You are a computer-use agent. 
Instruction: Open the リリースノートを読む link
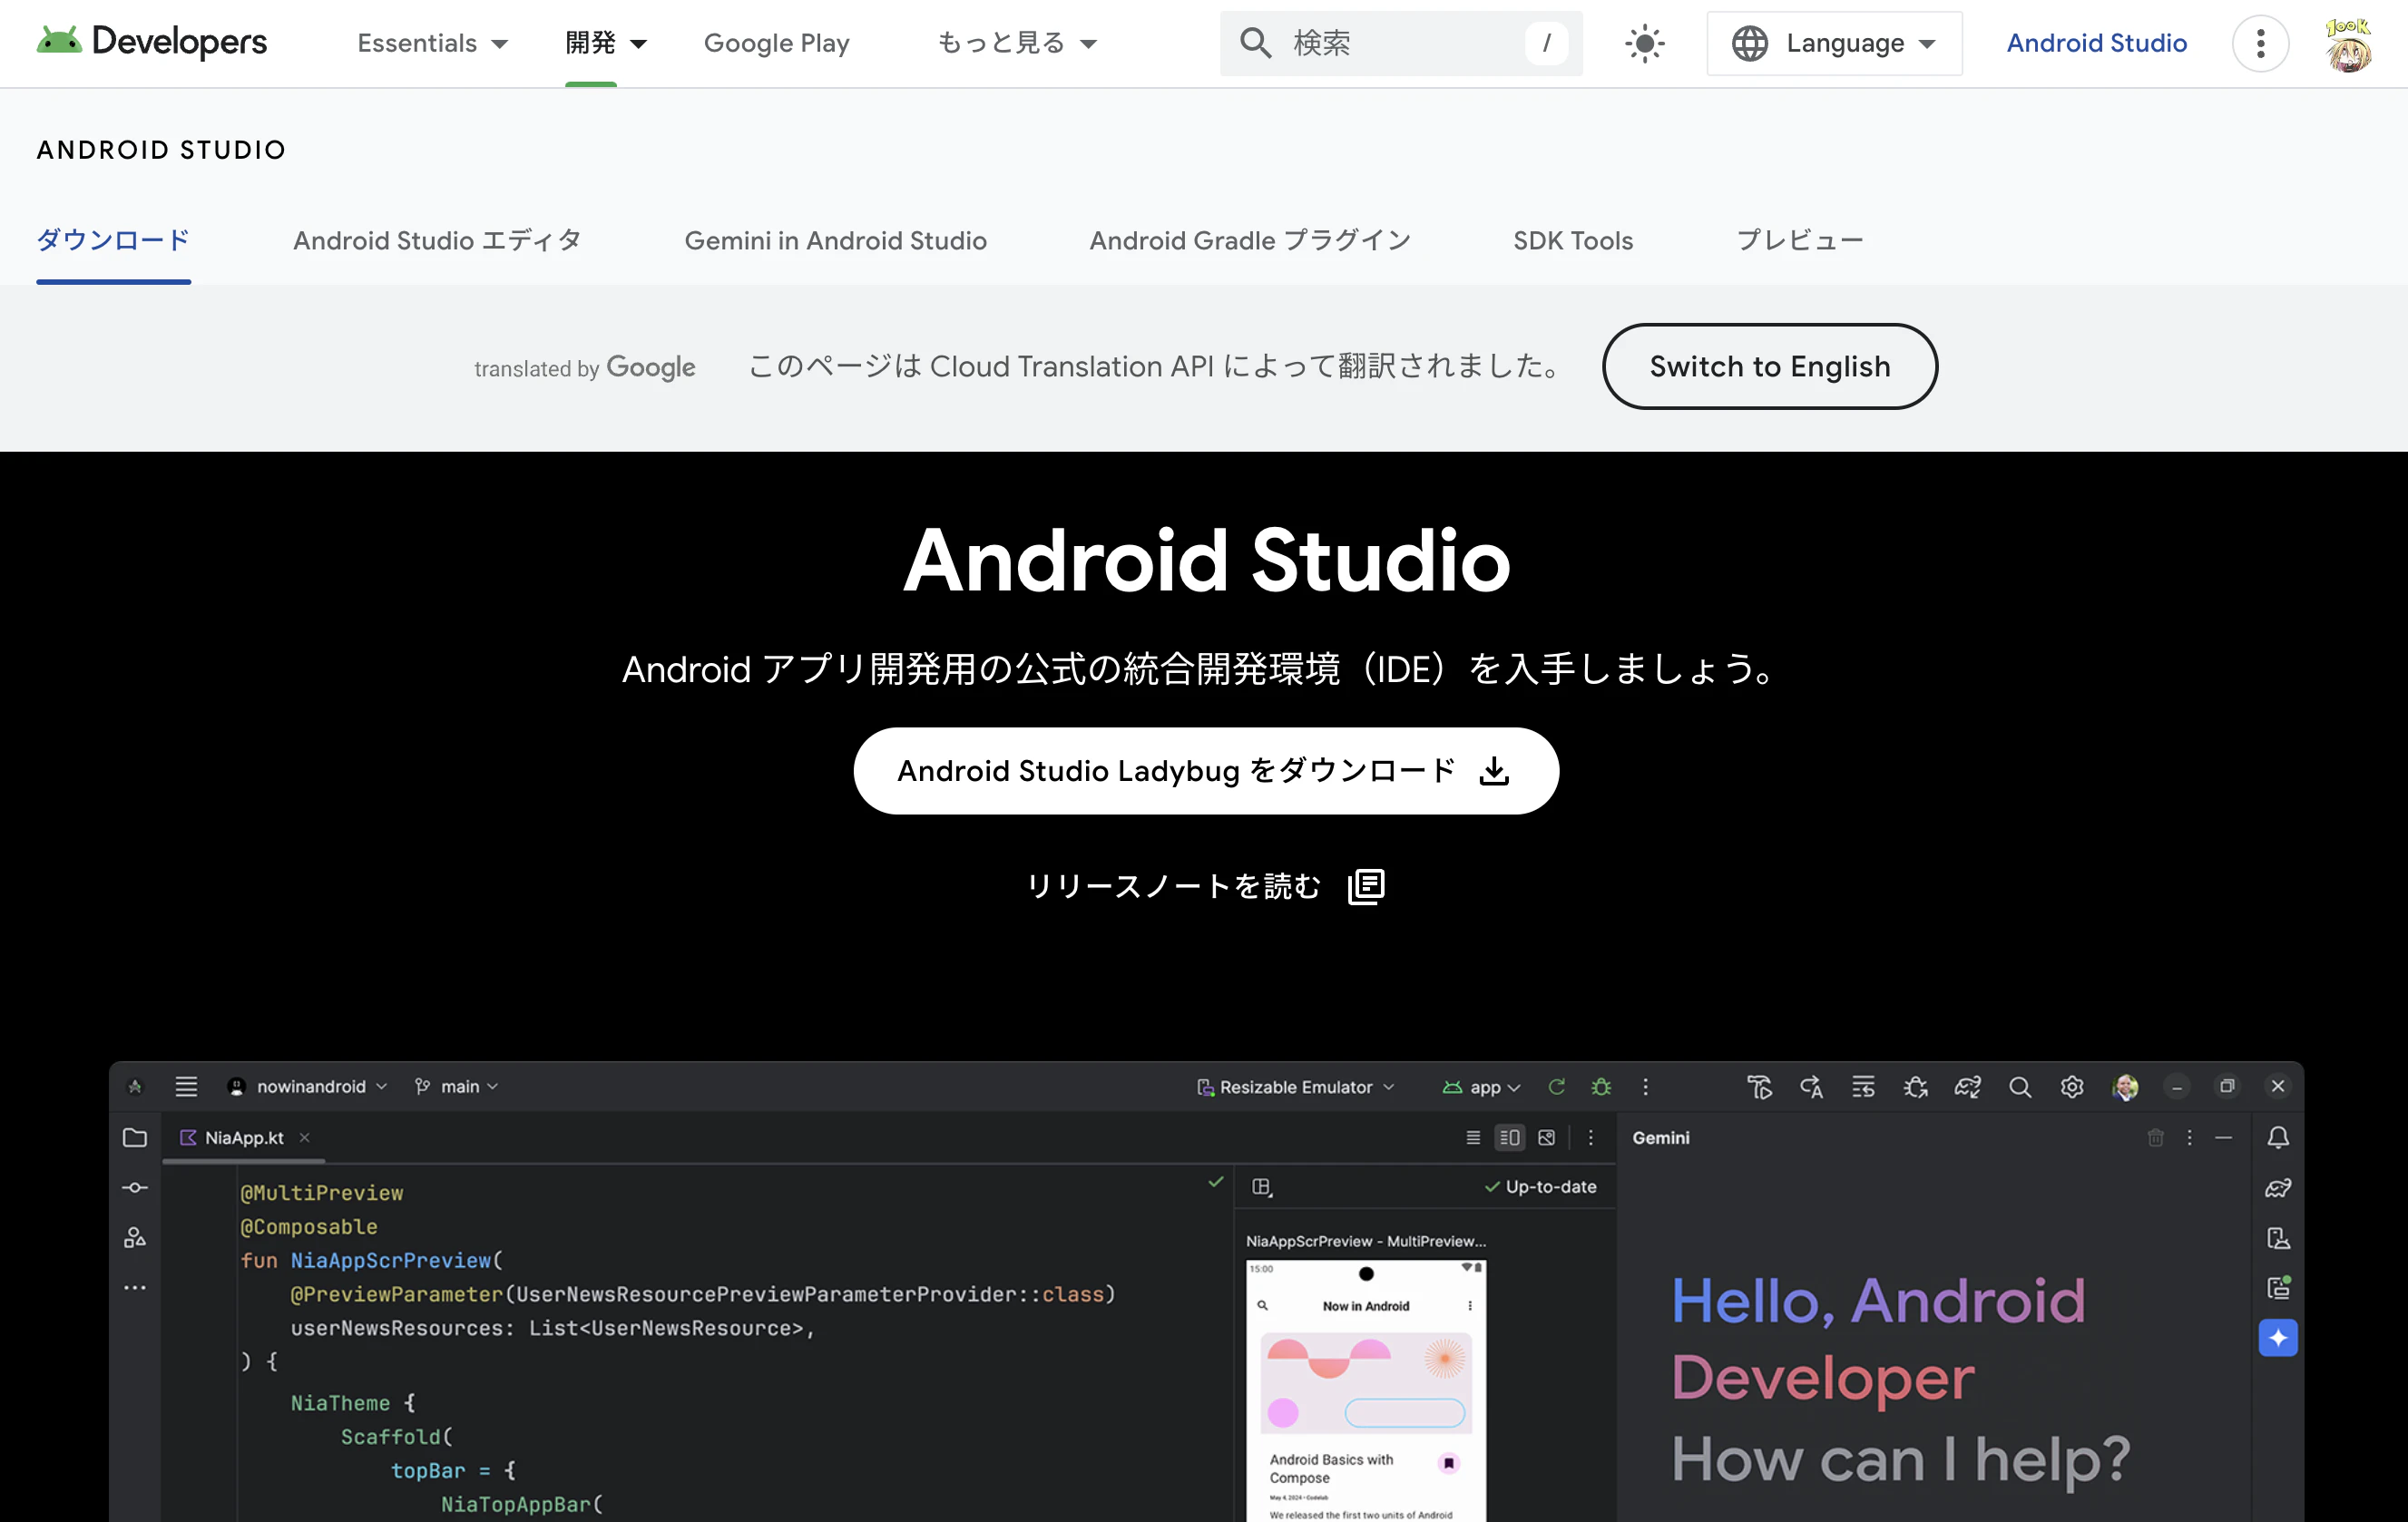click(1205, 886)
